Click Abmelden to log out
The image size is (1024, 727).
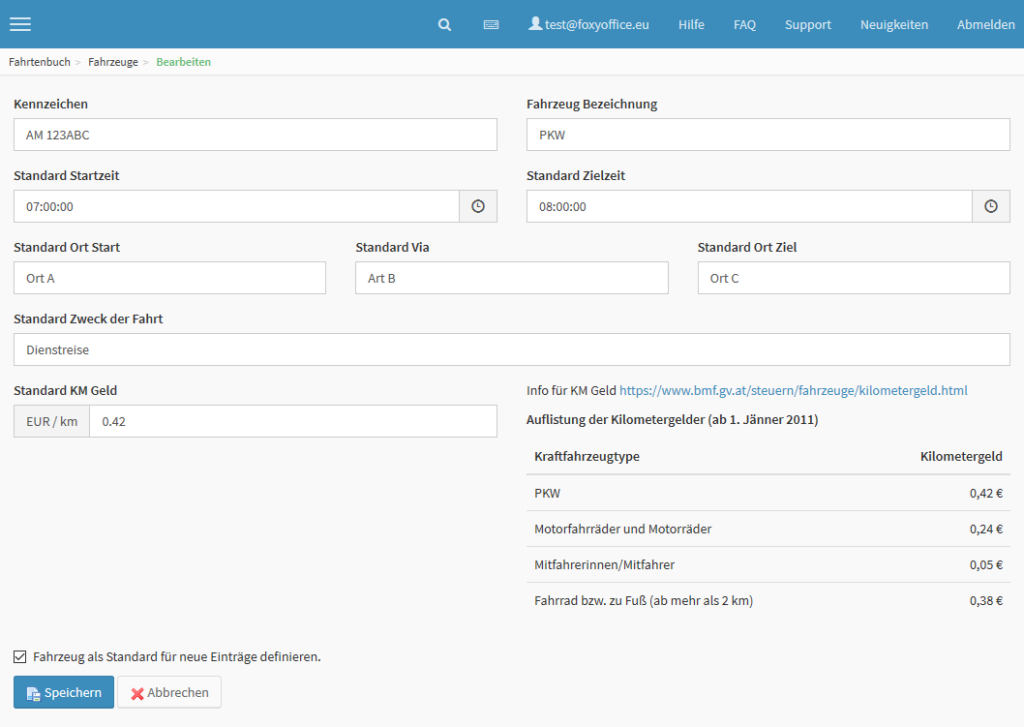point(985,24)
